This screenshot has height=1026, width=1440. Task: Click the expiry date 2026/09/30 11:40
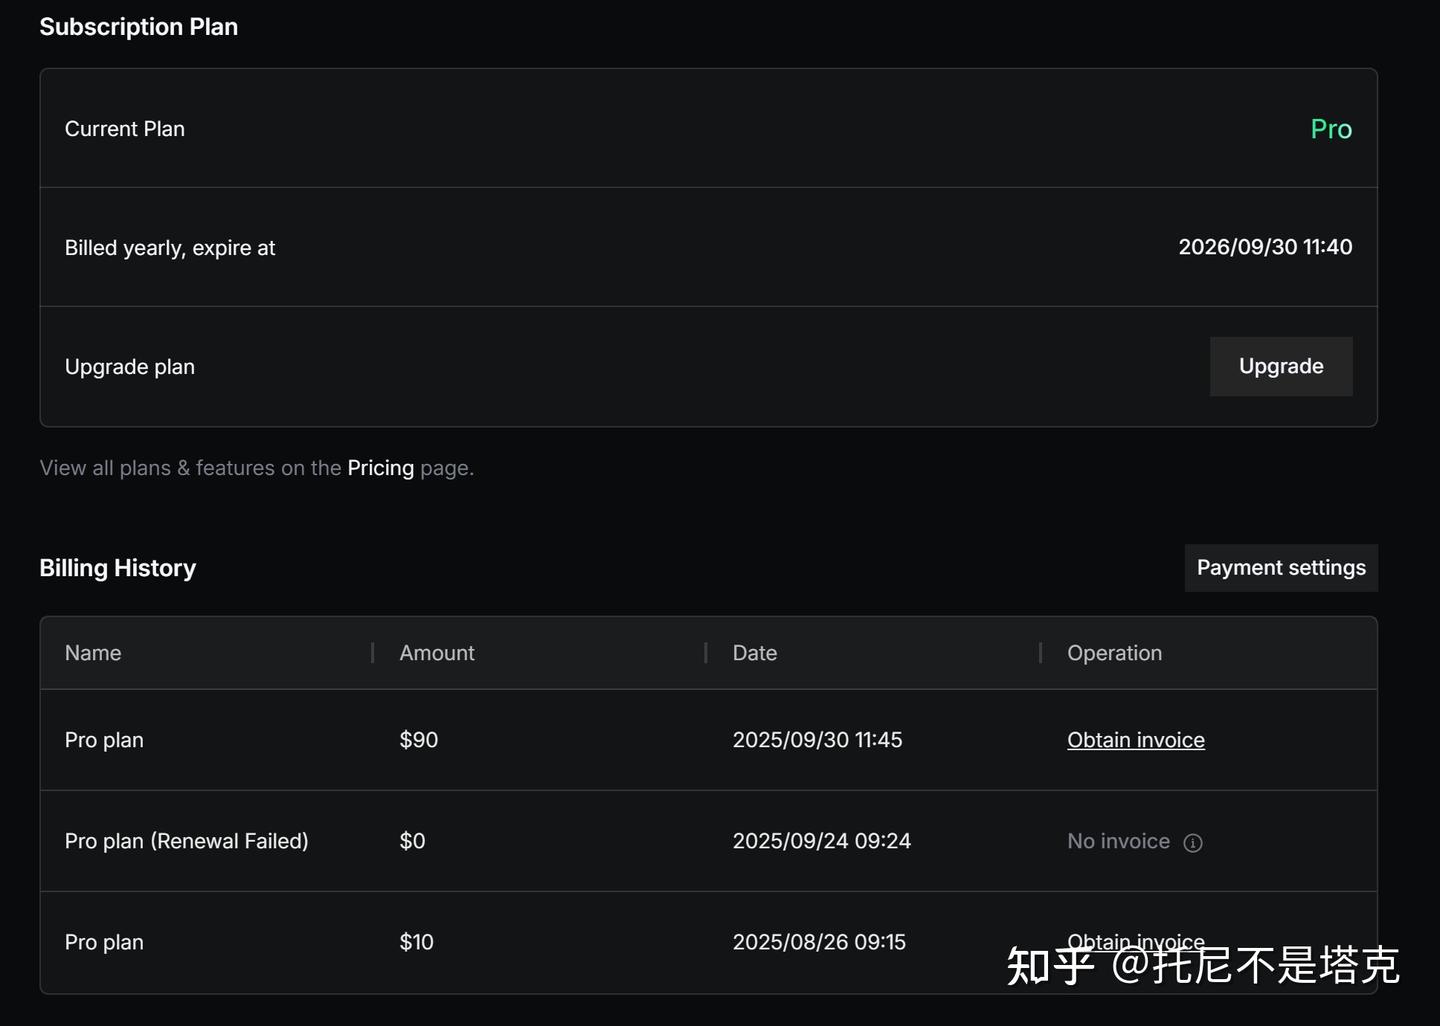click(1264, 247)
